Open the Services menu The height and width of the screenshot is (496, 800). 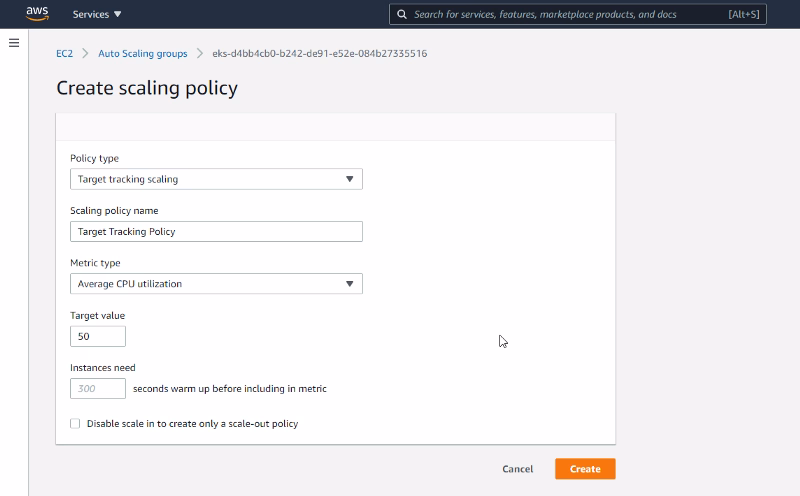(96, 14)
